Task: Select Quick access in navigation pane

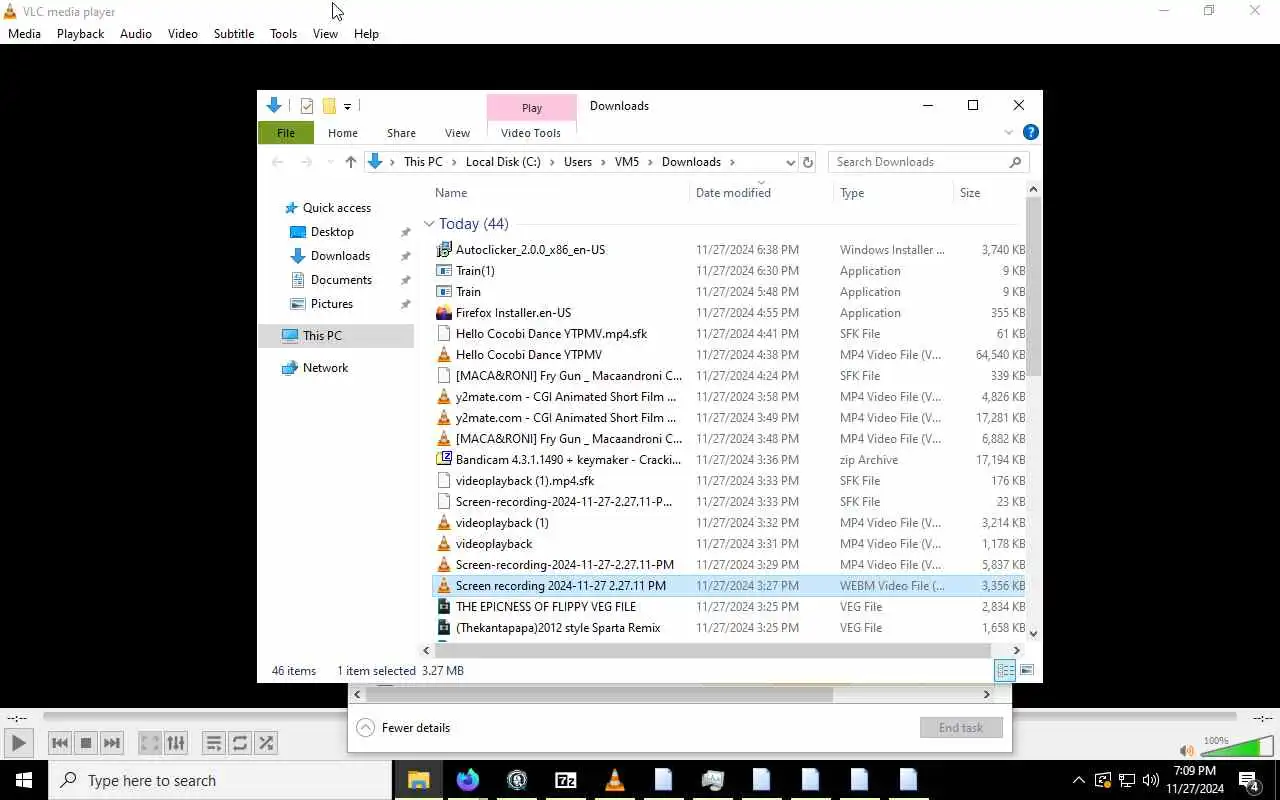Action: pos(336,208)
